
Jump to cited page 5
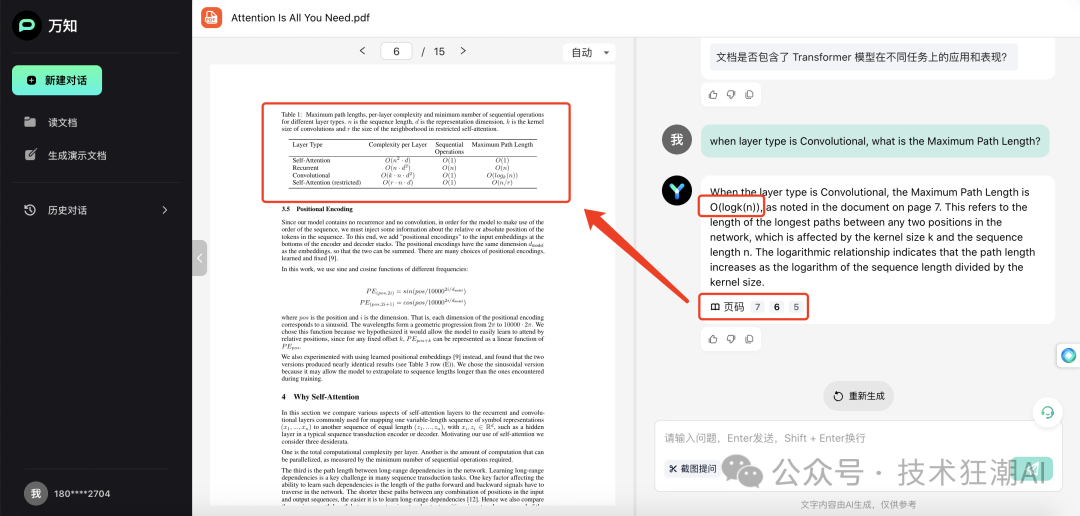(796, 307)
